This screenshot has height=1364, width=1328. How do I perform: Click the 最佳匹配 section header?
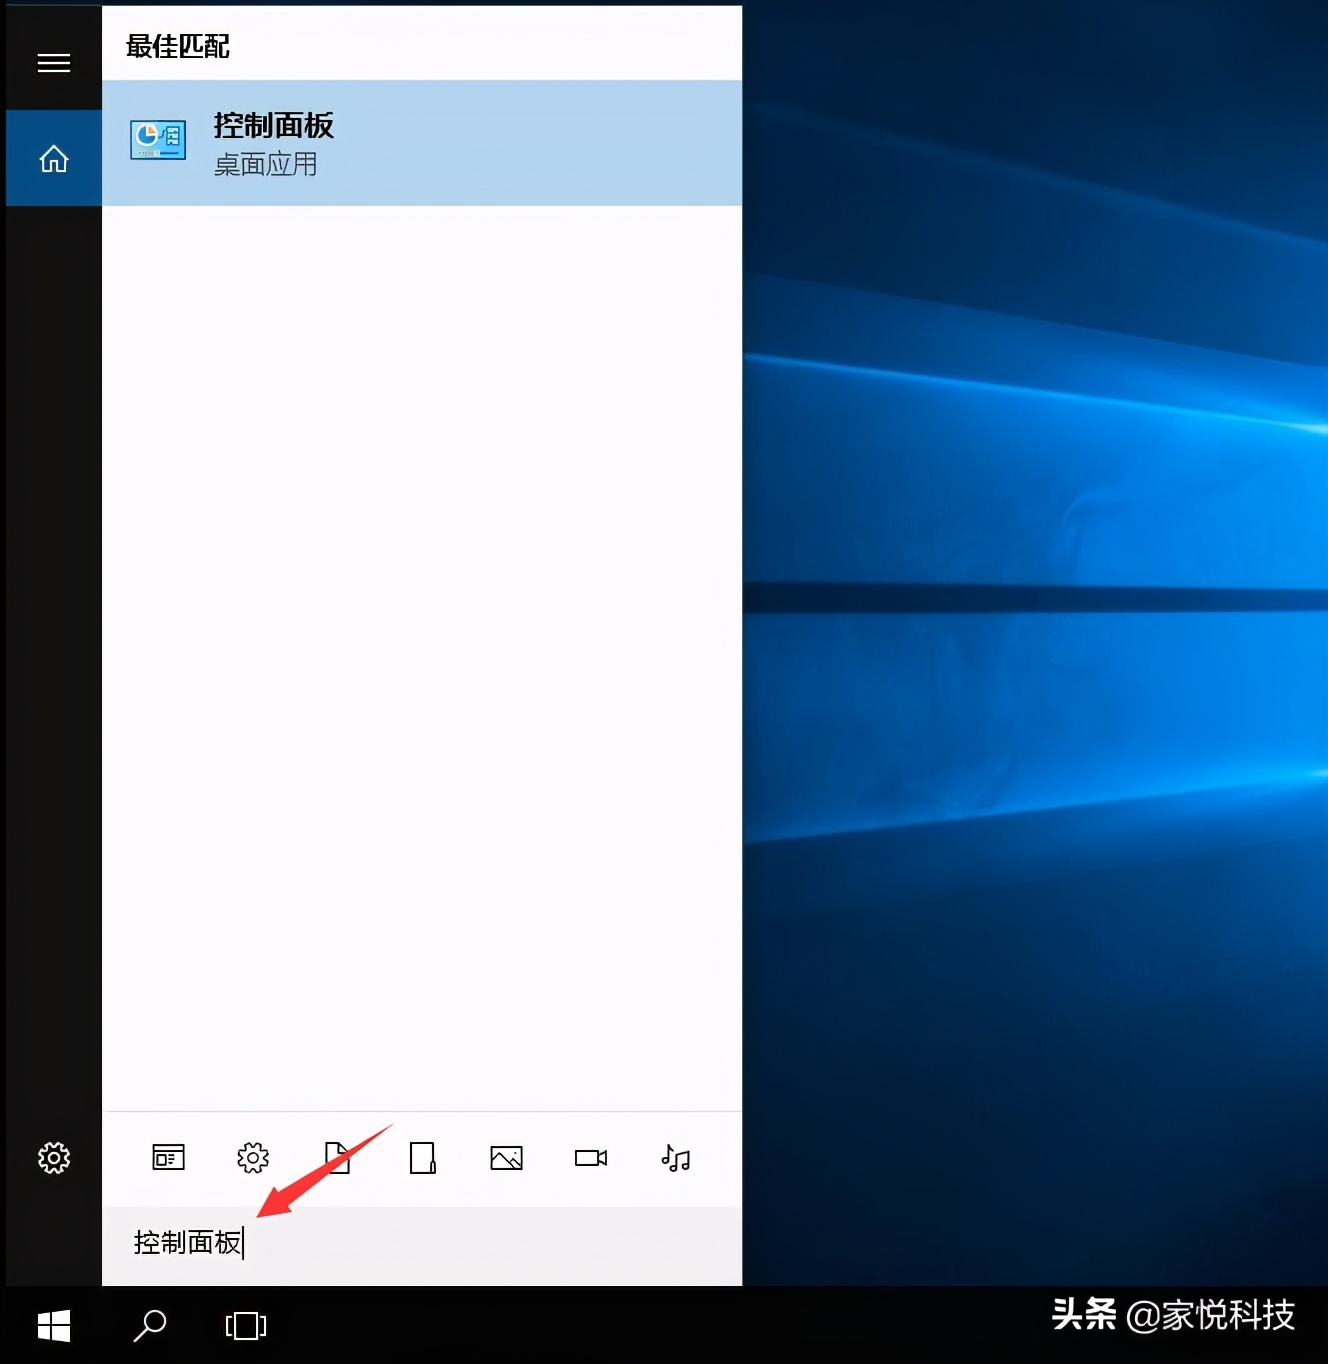tap(177, 46)
